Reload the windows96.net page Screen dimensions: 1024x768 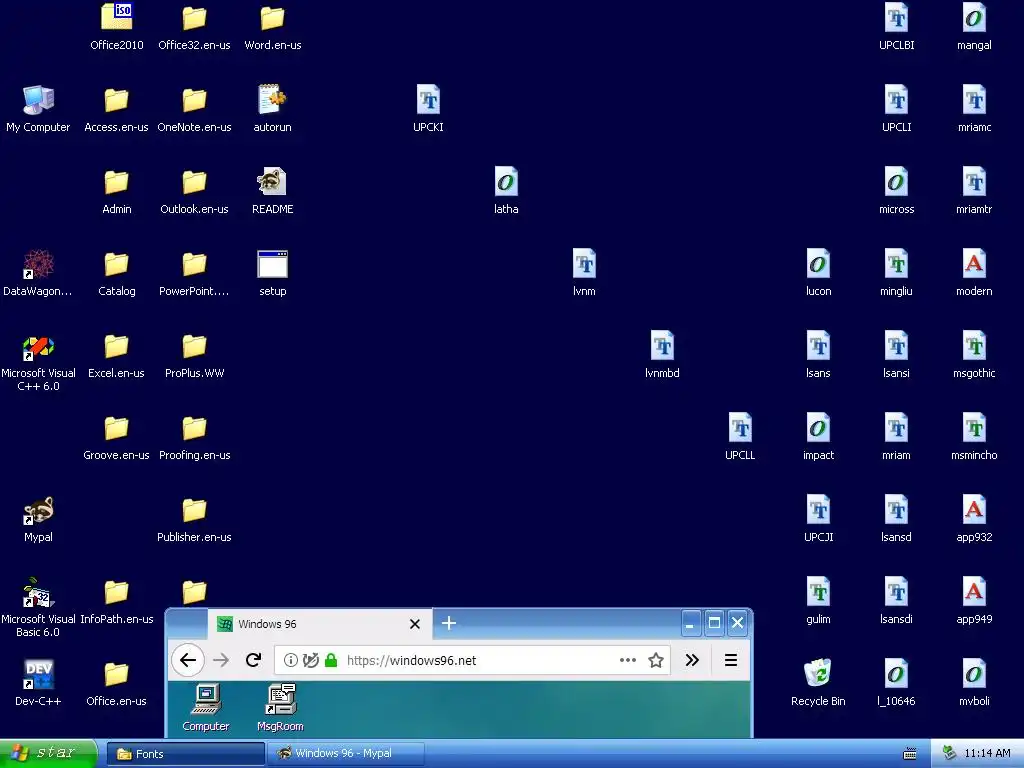click(x=253, y=660)
